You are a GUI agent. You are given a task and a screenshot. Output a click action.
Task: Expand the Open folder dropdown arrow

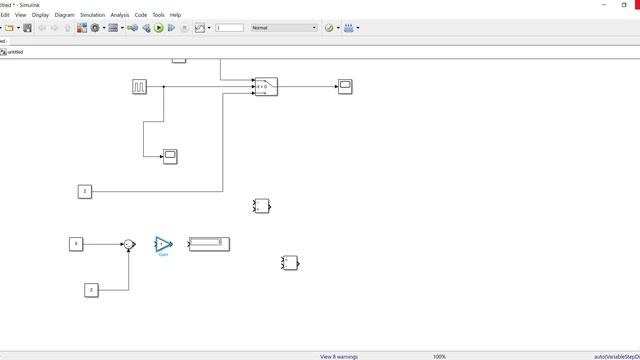tap(18, 28)
